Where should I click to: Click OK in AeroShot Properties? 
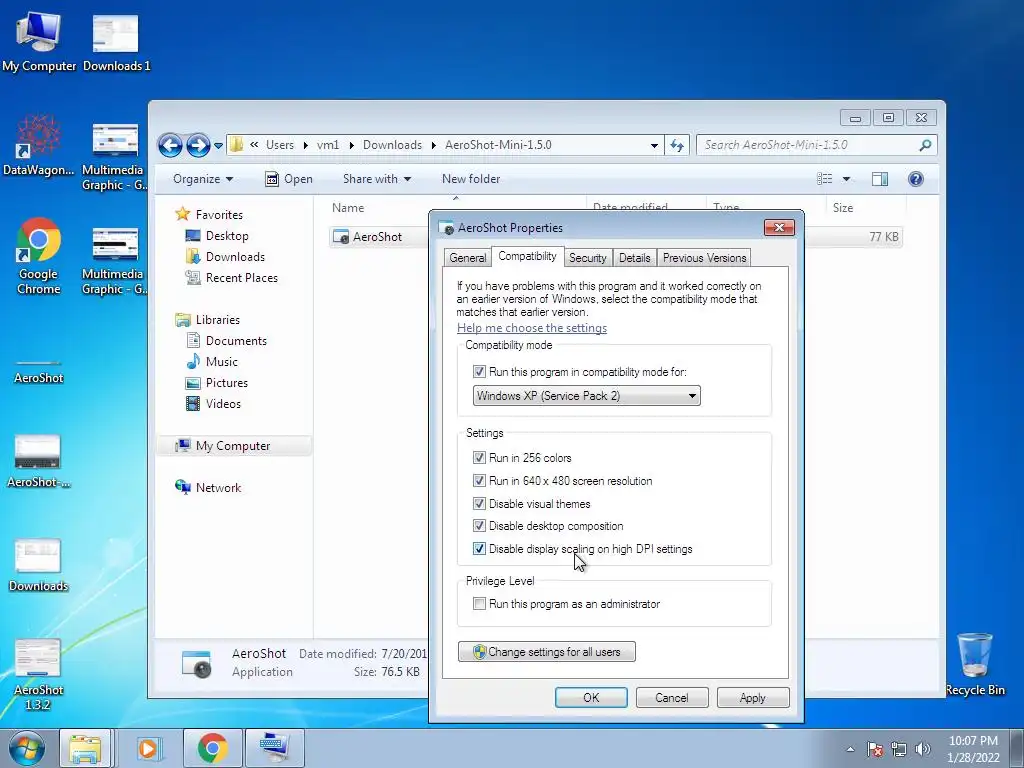coord(591,697)
